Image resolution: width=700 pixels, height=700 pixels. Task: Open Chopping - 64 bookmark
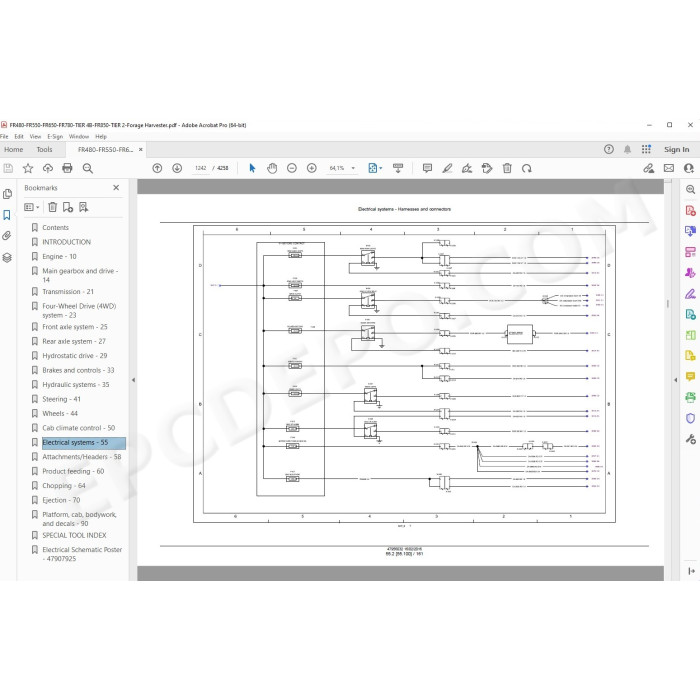coord(64,486)
